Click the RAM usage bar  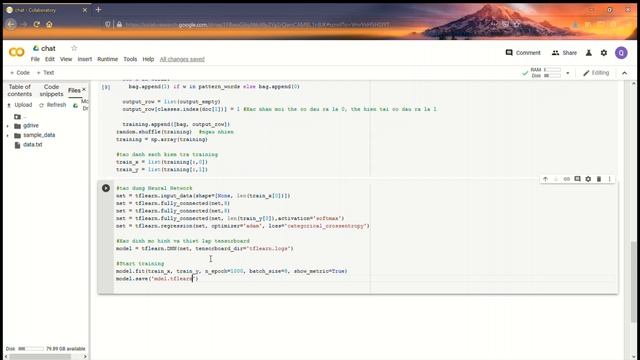tap(552, 70)
